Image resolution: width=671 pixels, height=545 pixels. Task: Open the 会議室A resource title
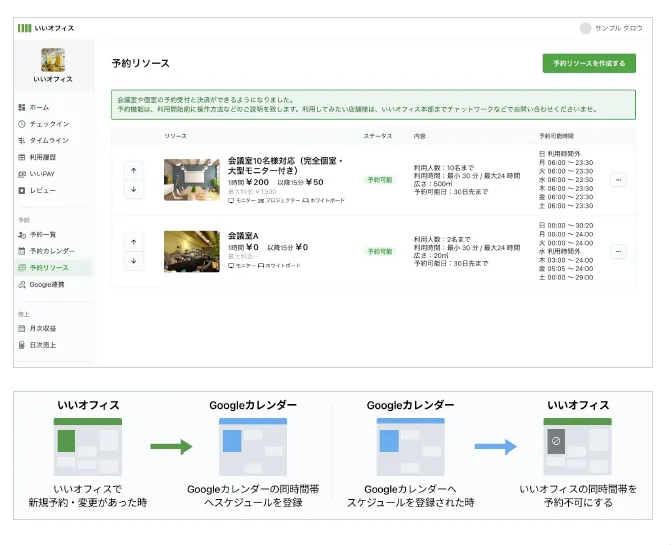[243, 236]
